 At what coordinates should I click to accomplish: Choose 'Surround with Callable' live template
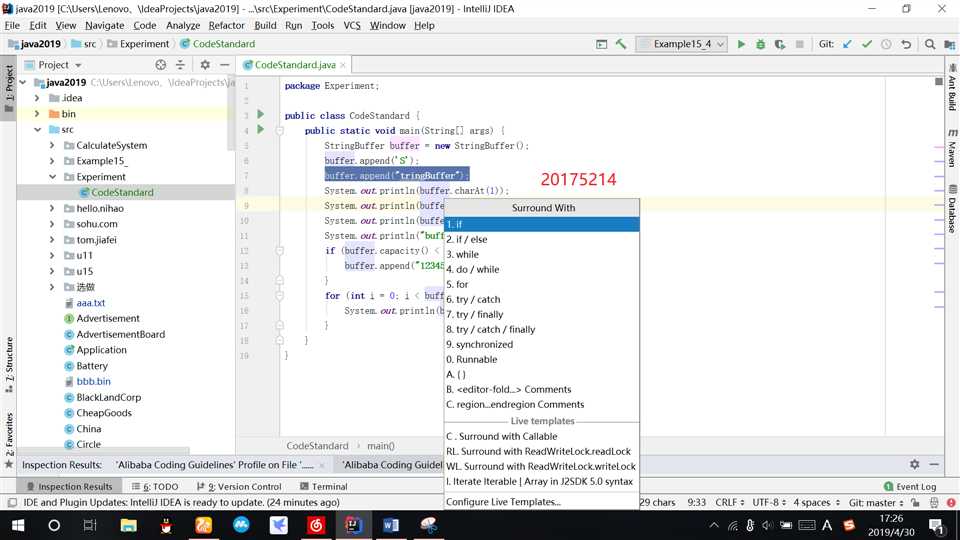[542, 436]
